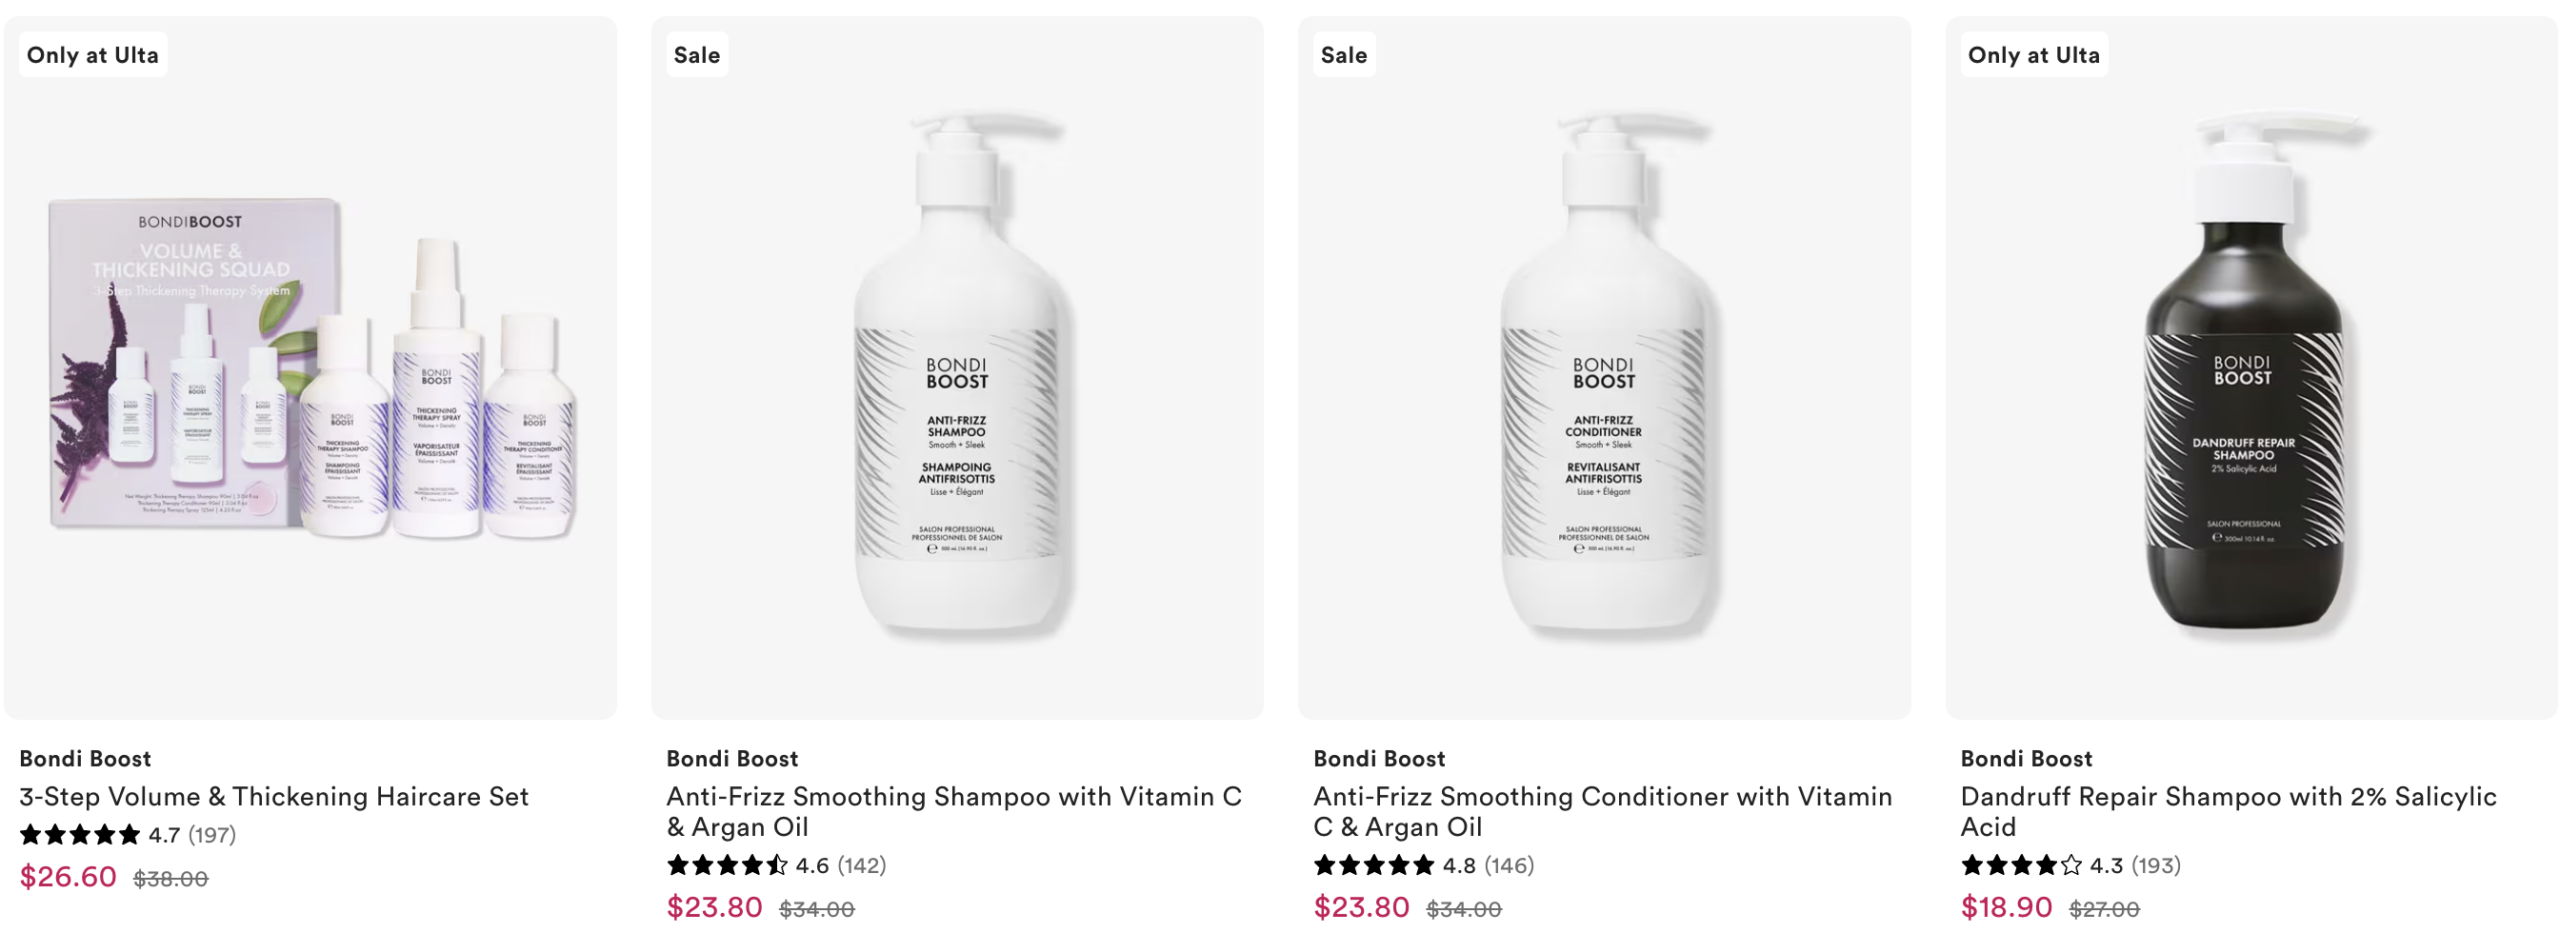The height and width of the screenshot is (933, 2560).
Task: View the (193) reviews count
Action: pos(2155,865)
